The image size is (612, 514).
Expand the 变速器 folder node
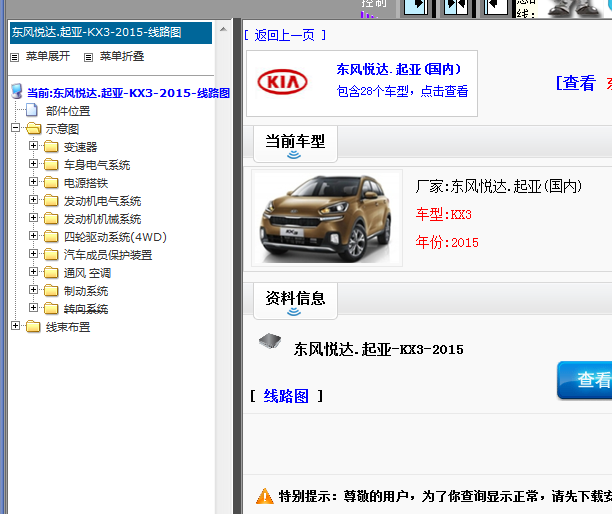coord(34,146)
